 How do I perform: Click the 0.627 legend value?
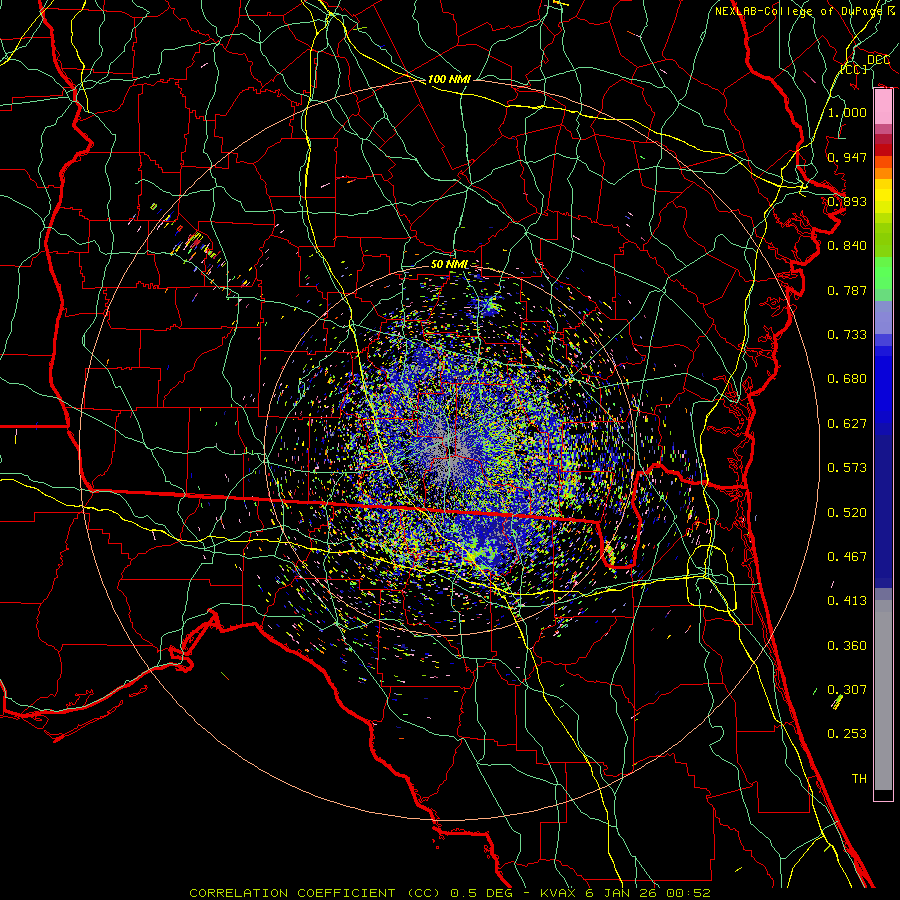847,423
